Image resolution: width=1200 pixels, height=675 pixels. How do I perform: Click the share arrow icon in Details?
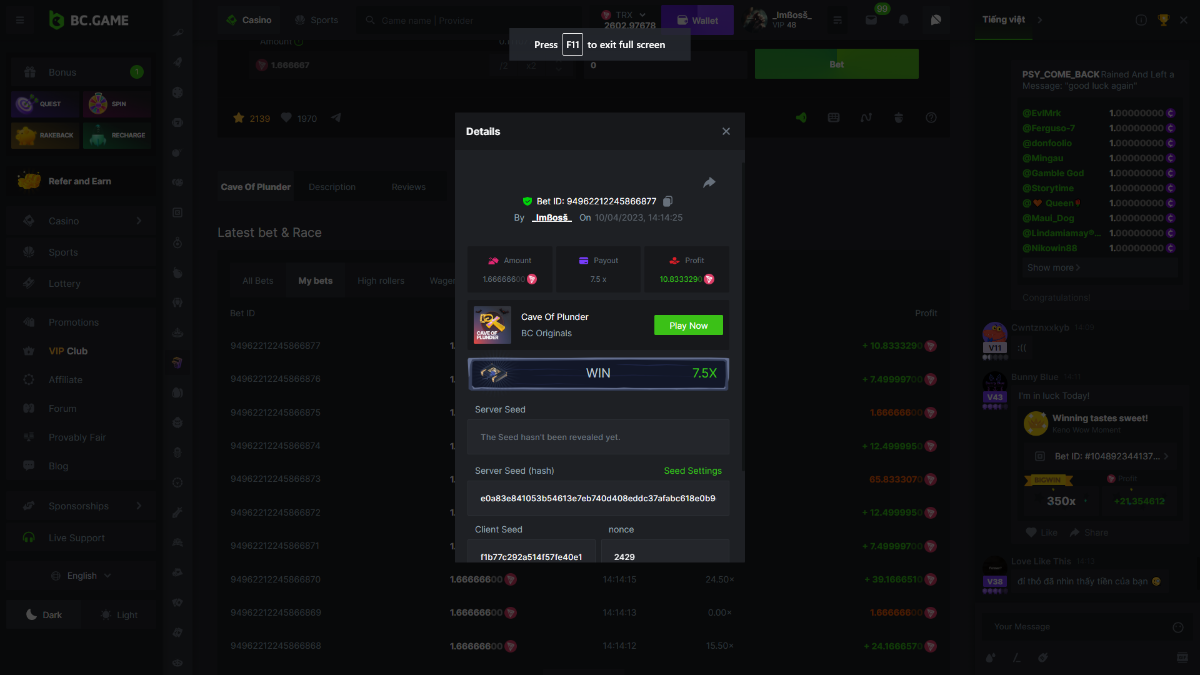click(x=709, y=182)
